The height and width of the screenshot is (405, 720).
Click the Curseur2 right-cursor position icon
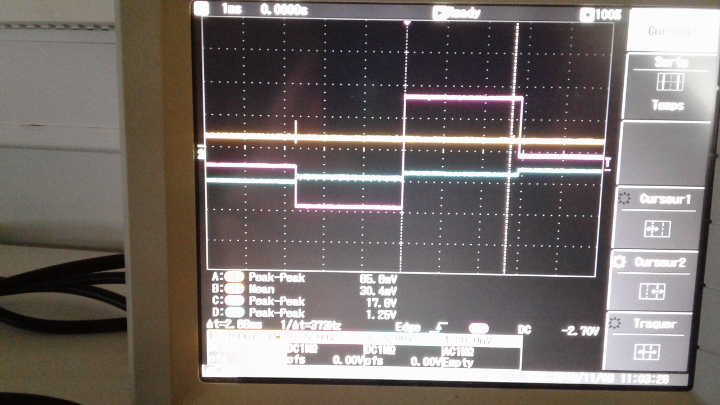pos(652,291)
